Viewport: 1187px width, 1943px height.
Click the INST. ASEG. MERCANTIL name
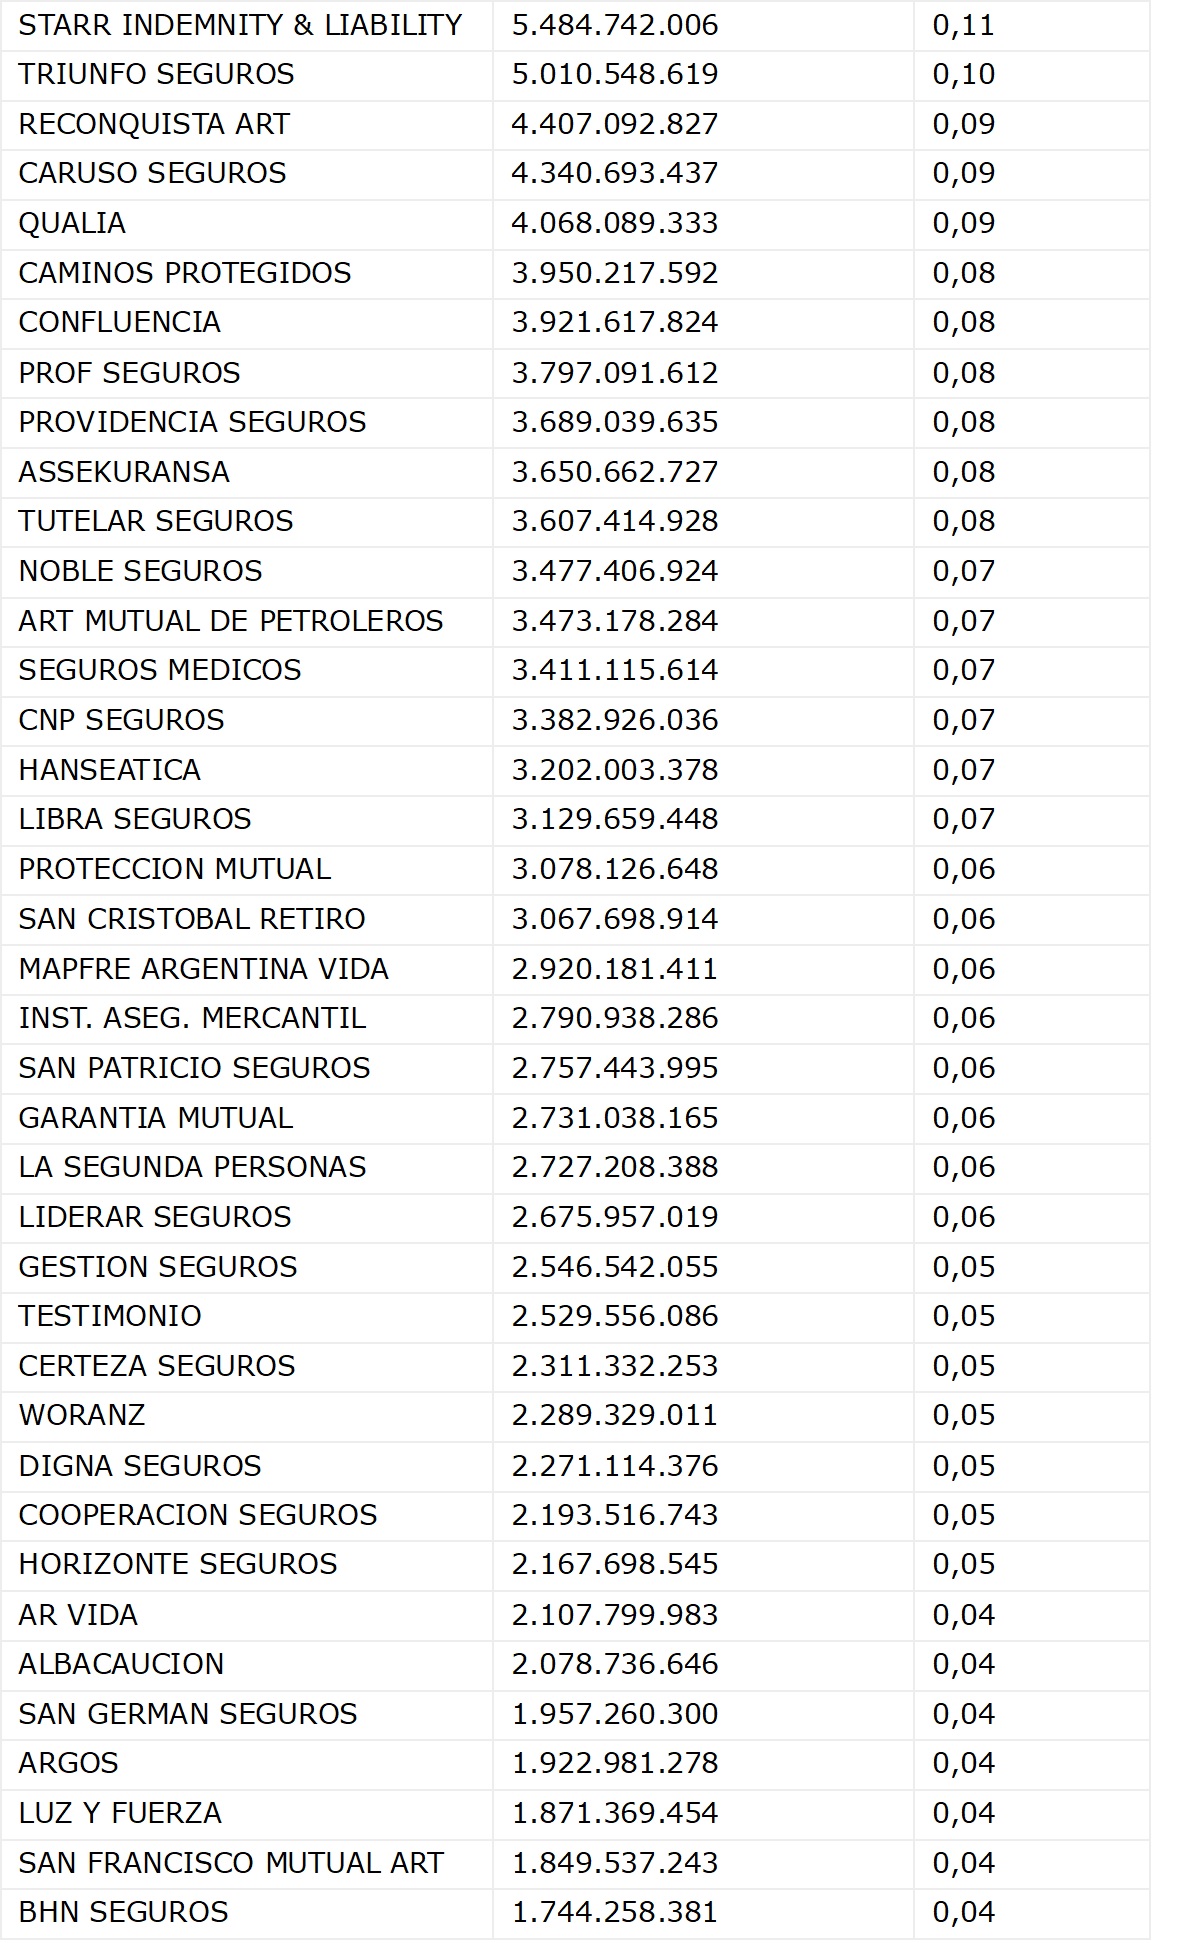pos(192,1018)
